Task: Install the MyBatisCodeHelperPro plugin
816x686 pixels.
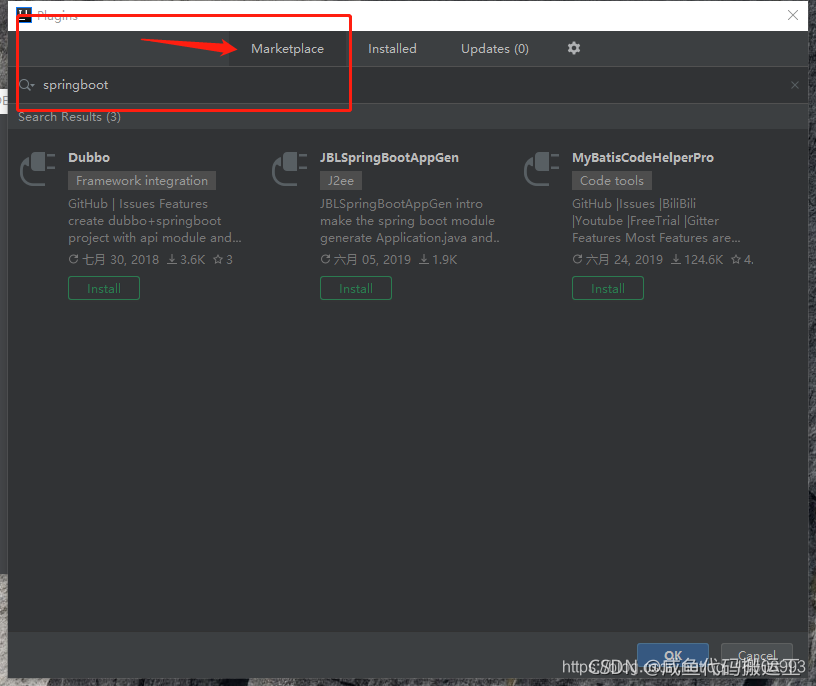Action: tap(607, 288)
